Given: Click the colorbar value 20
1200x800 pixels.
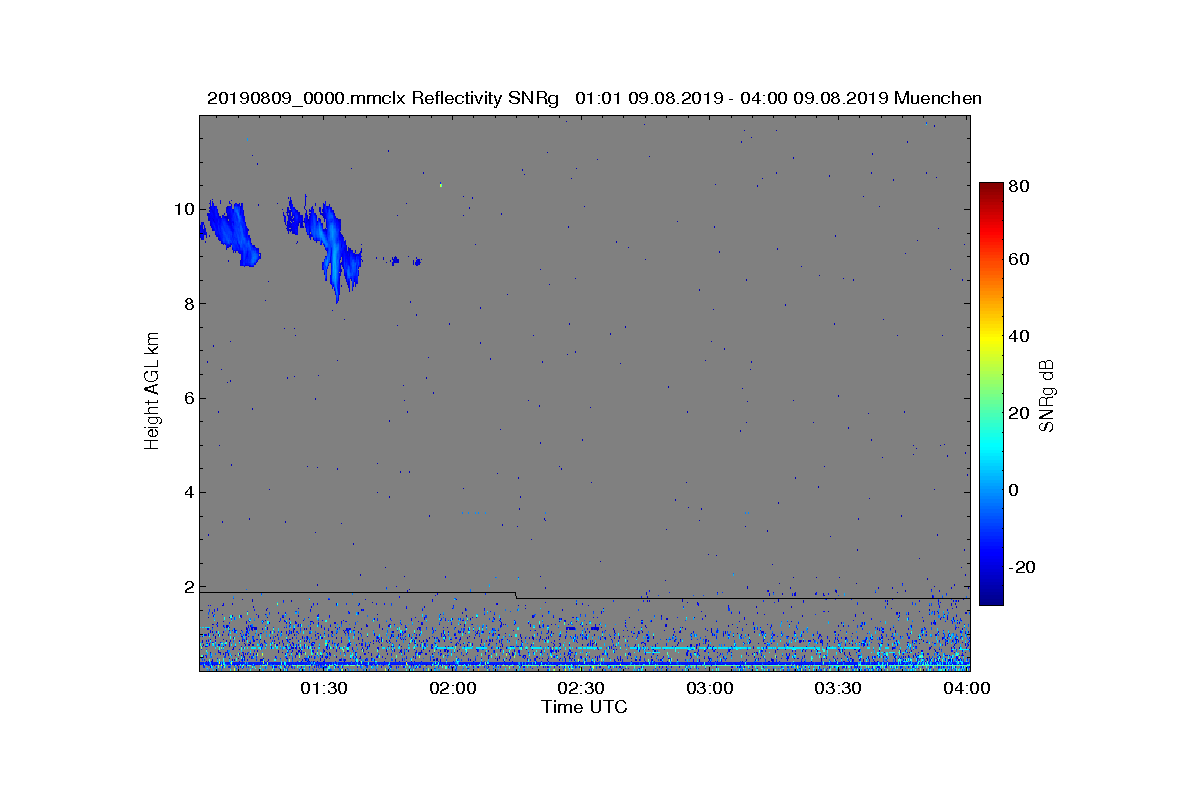Looking at the screenshot, I should 1020,413.
